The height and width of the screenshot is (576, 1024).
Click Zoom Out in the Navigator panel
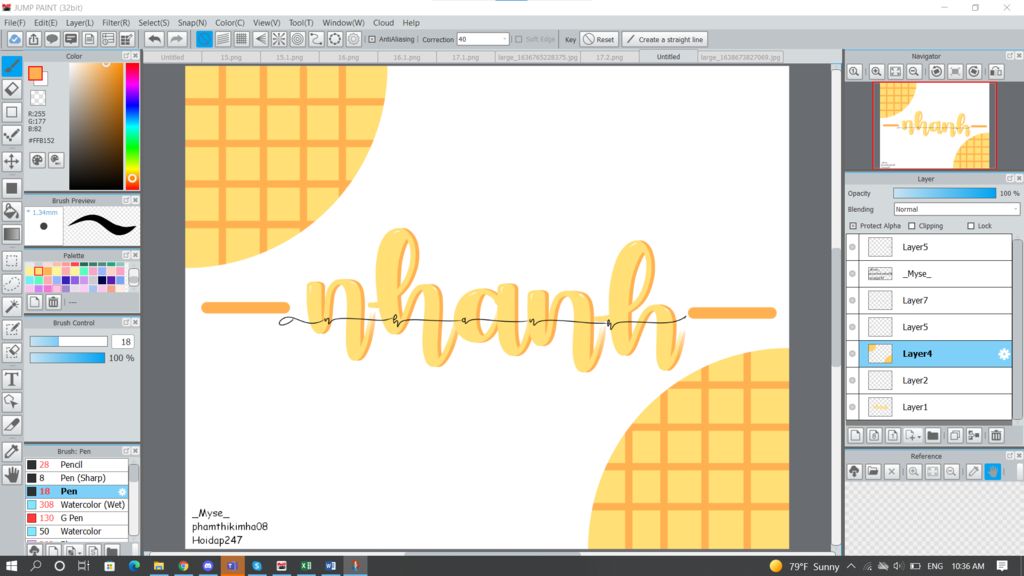[914, 71]
